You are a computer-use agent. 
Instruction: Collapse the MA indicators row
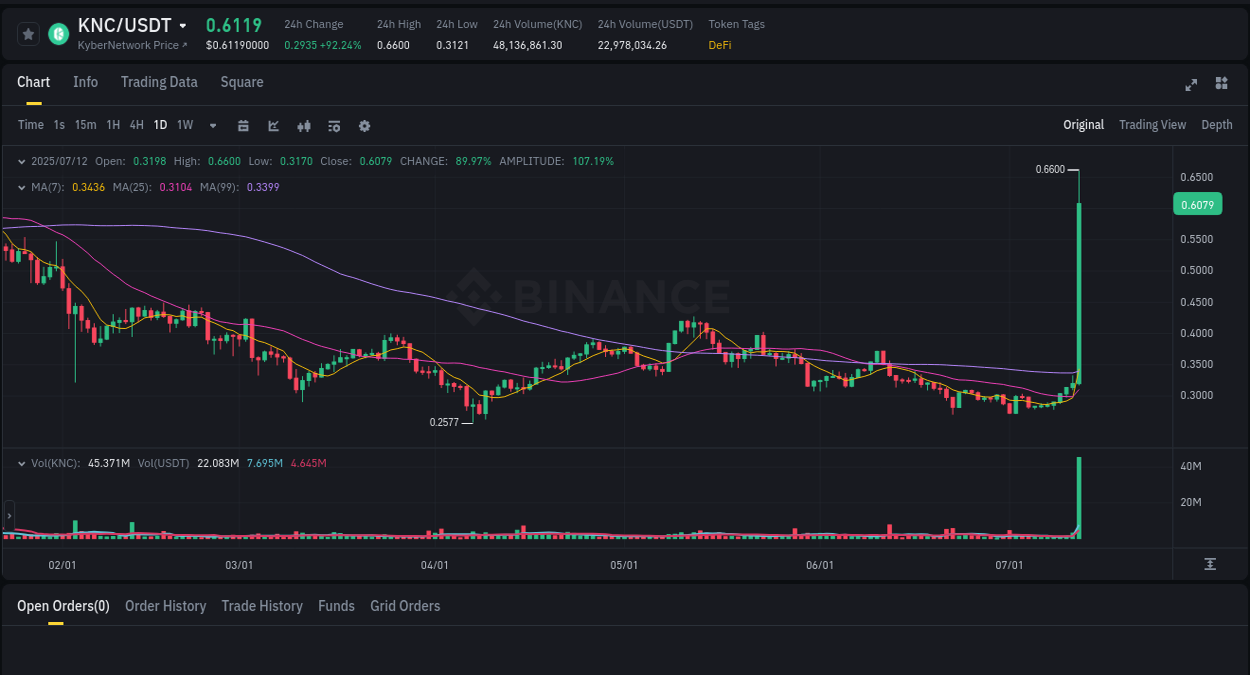[21, 187]
